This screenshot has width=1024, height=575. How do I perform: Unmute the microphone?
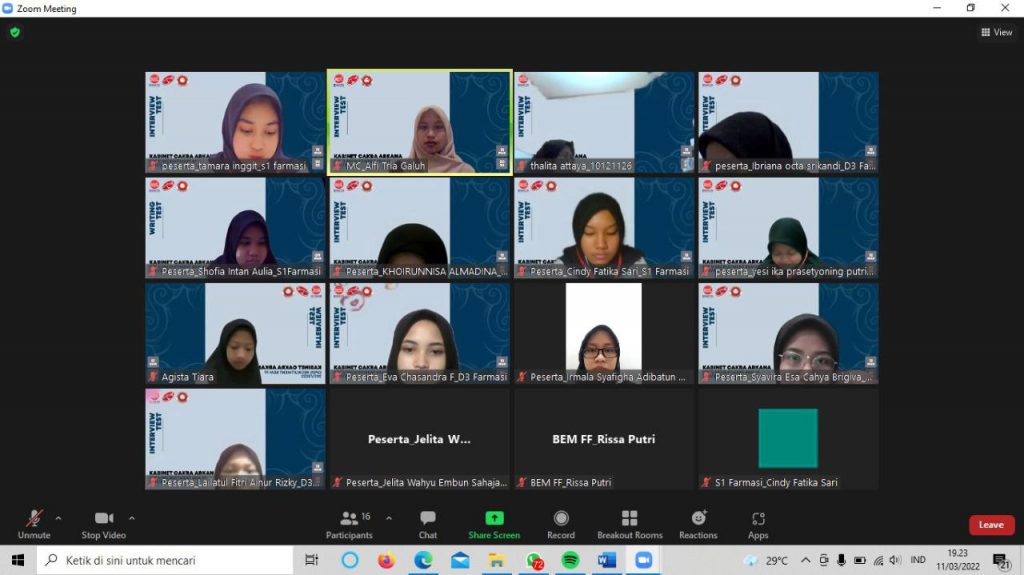click(x=34, y=523)
